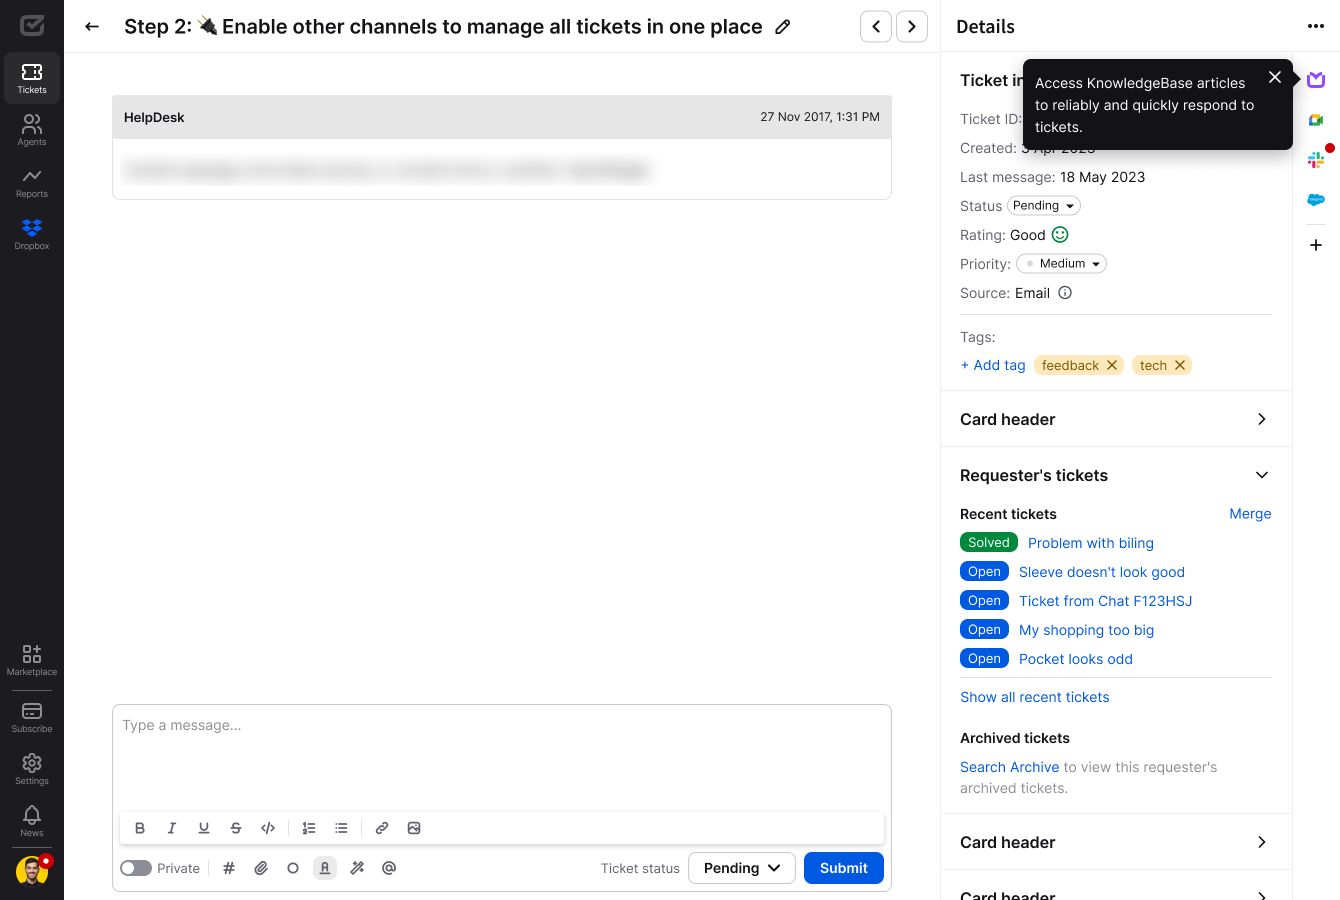Open the Details options menu
This screenshot has height=900, width=1340.
point(1316,26)
